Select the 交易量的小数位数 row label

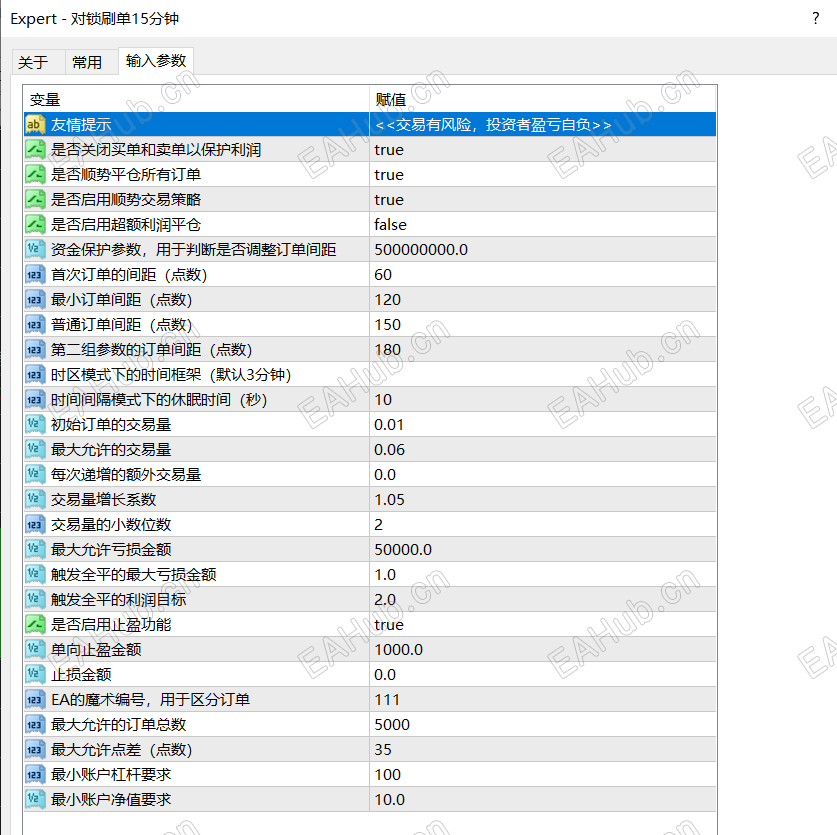pyautogui.click(x=111, y=524)
